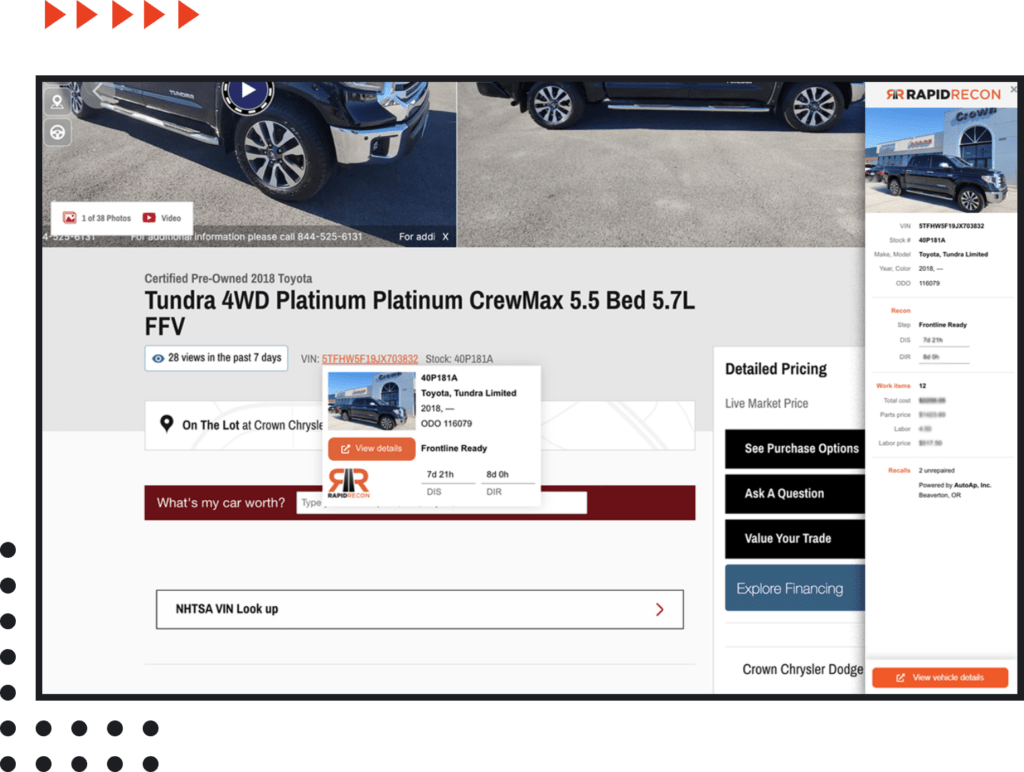Click the 8d 0h DIR value in the popup
Viewport: 1024px width, 772px height.
point(497,474)
